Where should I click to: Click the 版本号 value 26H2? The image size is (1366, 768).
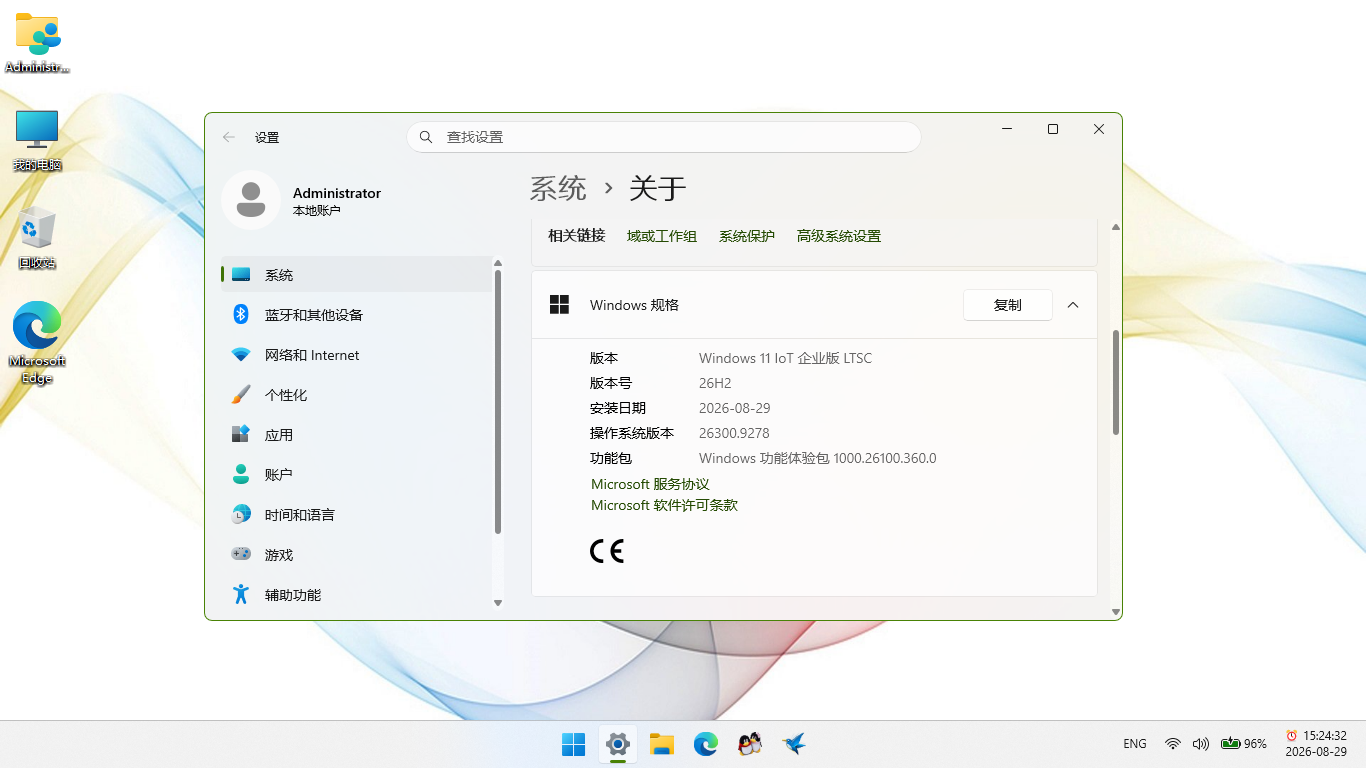tap(715, 383)
